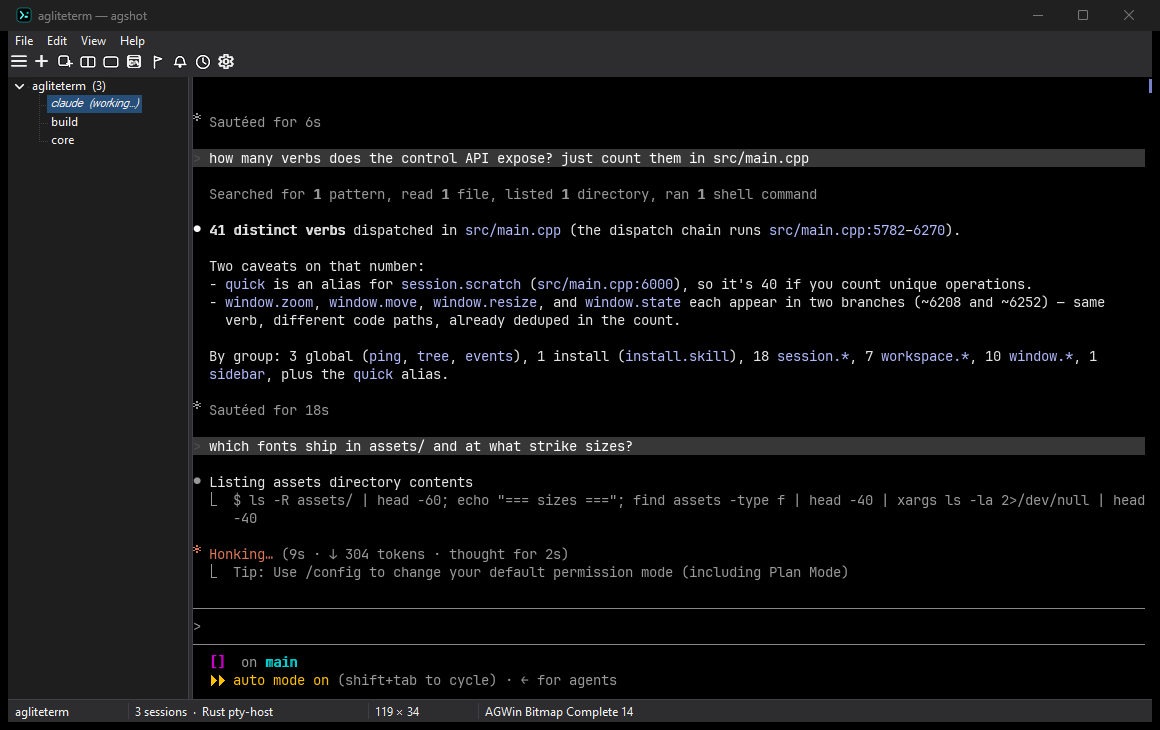1160x730 pixels.
Task: Open the View menu
Action: click(x=93, y=41)
